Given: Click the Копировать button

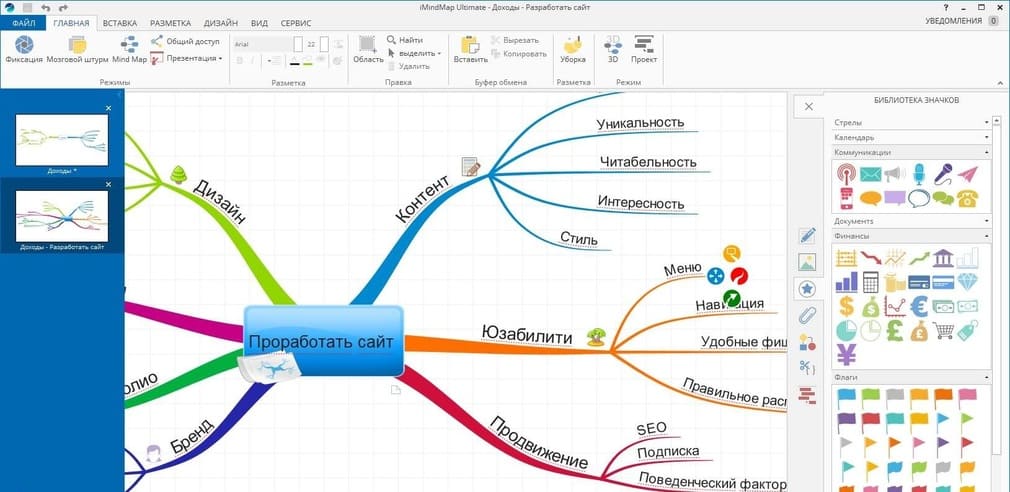Looking at the screenshot, I should (519, 54).
